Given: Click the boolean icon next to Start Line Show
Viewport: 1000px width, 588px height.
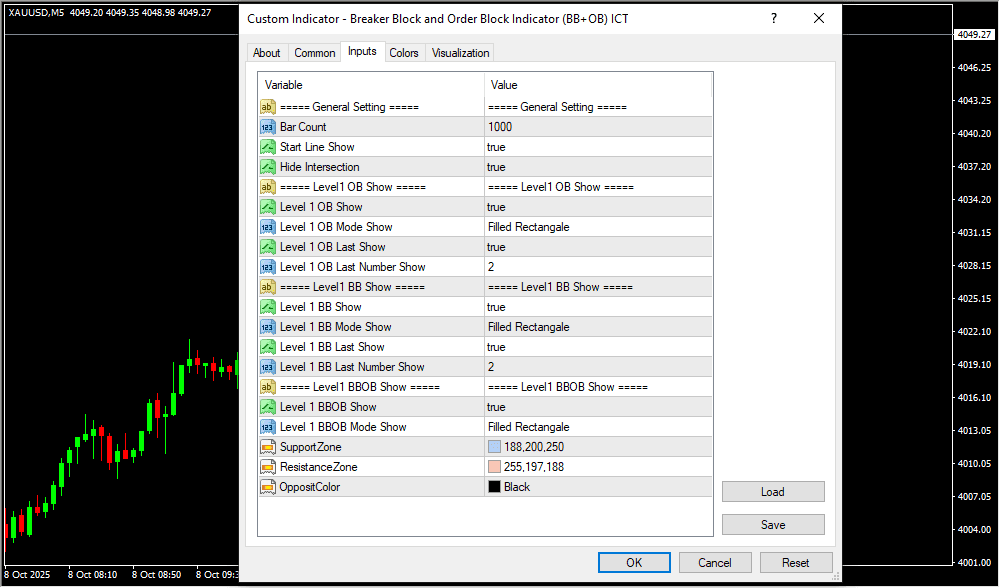Looking at the screenshot, I should tap(268, 147).
